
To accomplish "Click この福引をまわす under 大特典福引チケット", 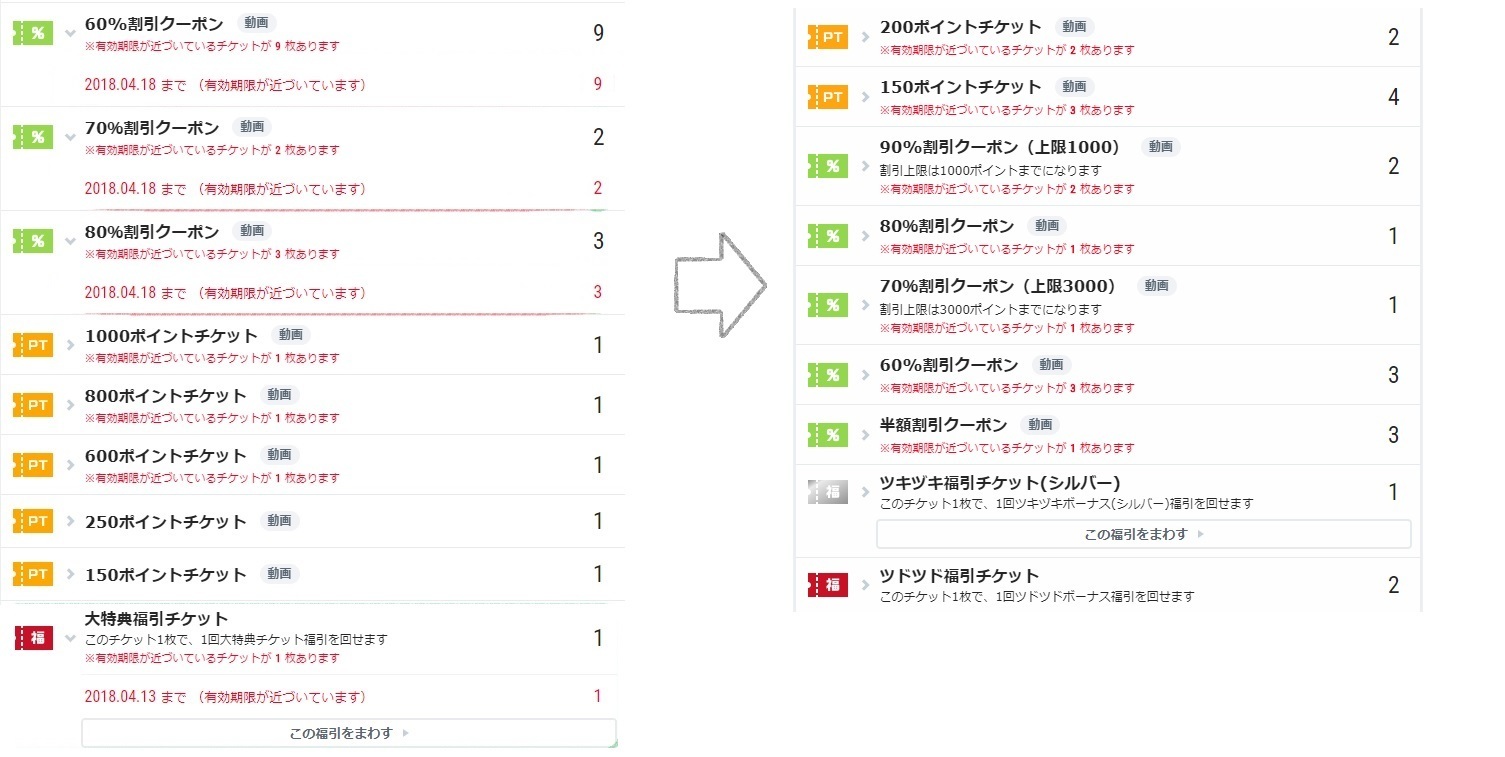I will click(349, 733).
